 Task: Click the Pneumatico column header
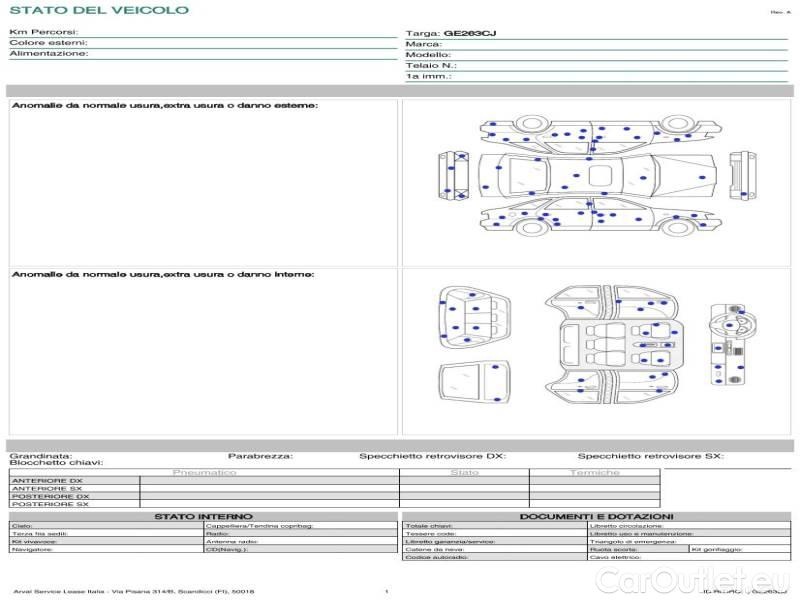[205, 472]
